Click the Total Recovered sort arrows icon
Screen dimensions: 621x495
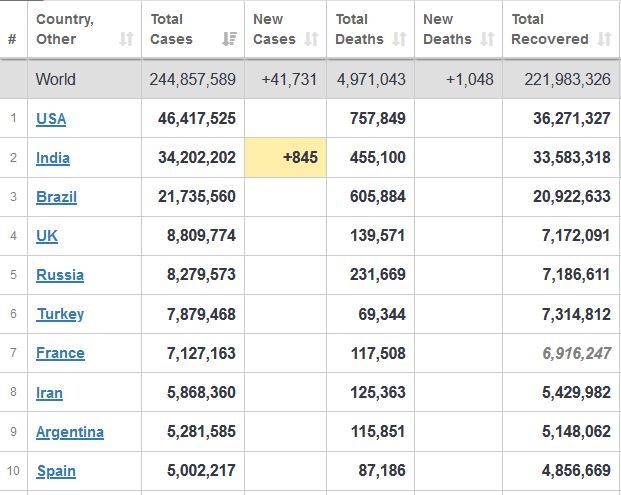click(604, 39)
